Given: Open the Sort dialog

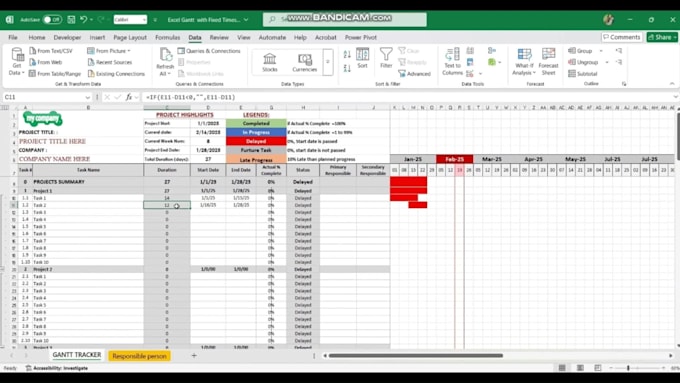Looking at the screenshot, I should click(362, 58).
